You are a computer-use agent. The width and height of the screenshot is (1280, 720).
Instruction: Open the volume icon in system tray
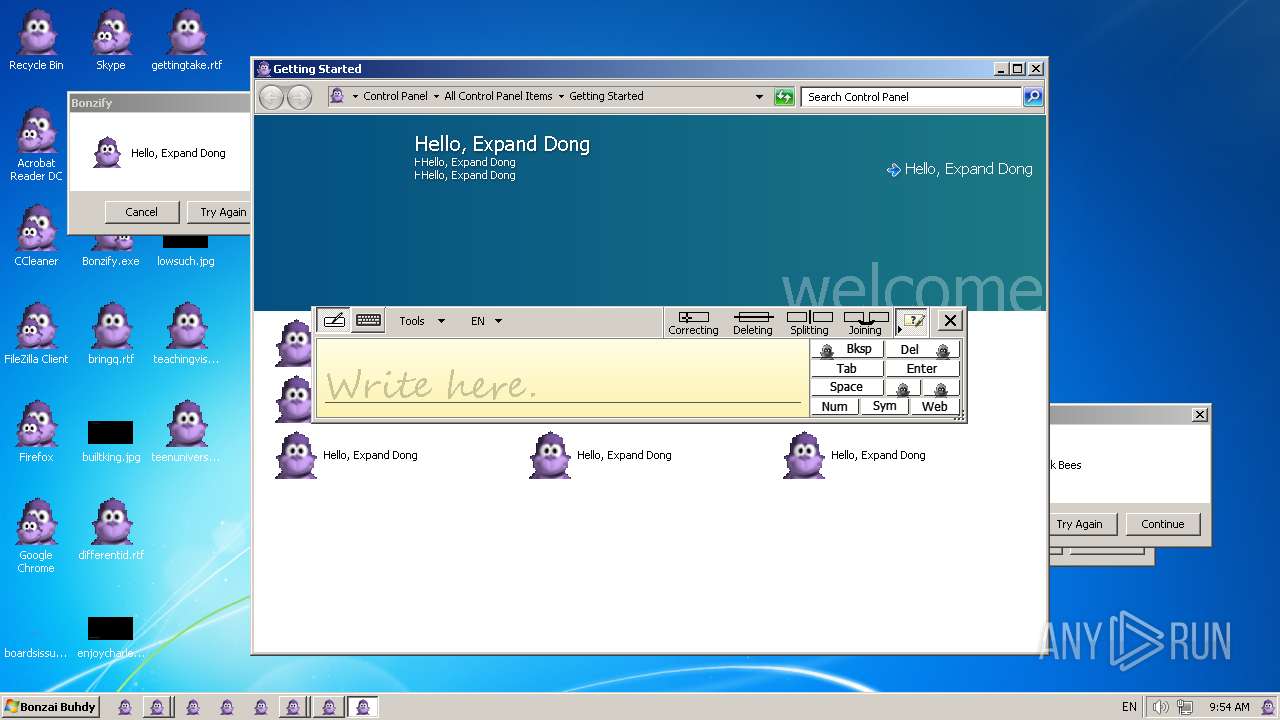1160,707
